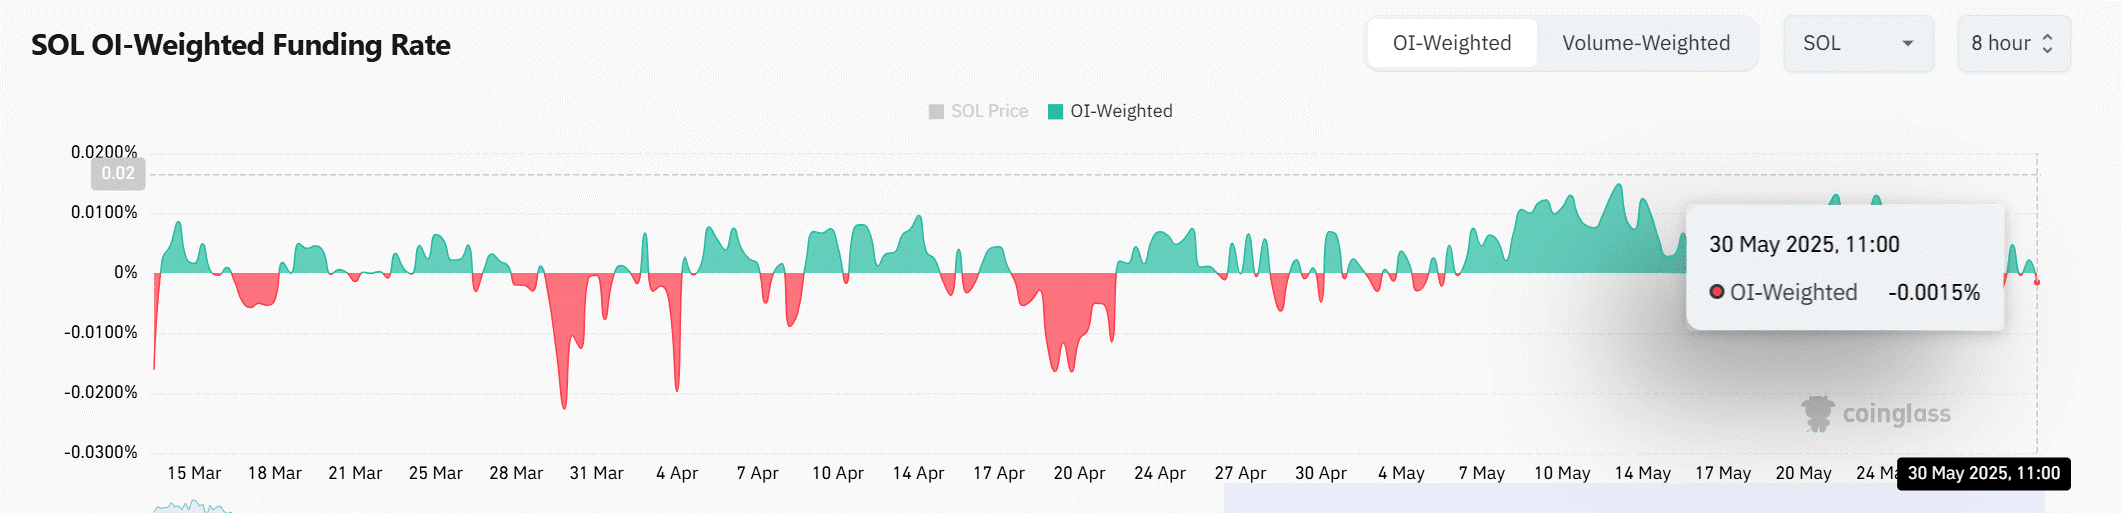2122x513 pixels.
Task: Click the coinglass watermark text
Action: pos(1896,413)
